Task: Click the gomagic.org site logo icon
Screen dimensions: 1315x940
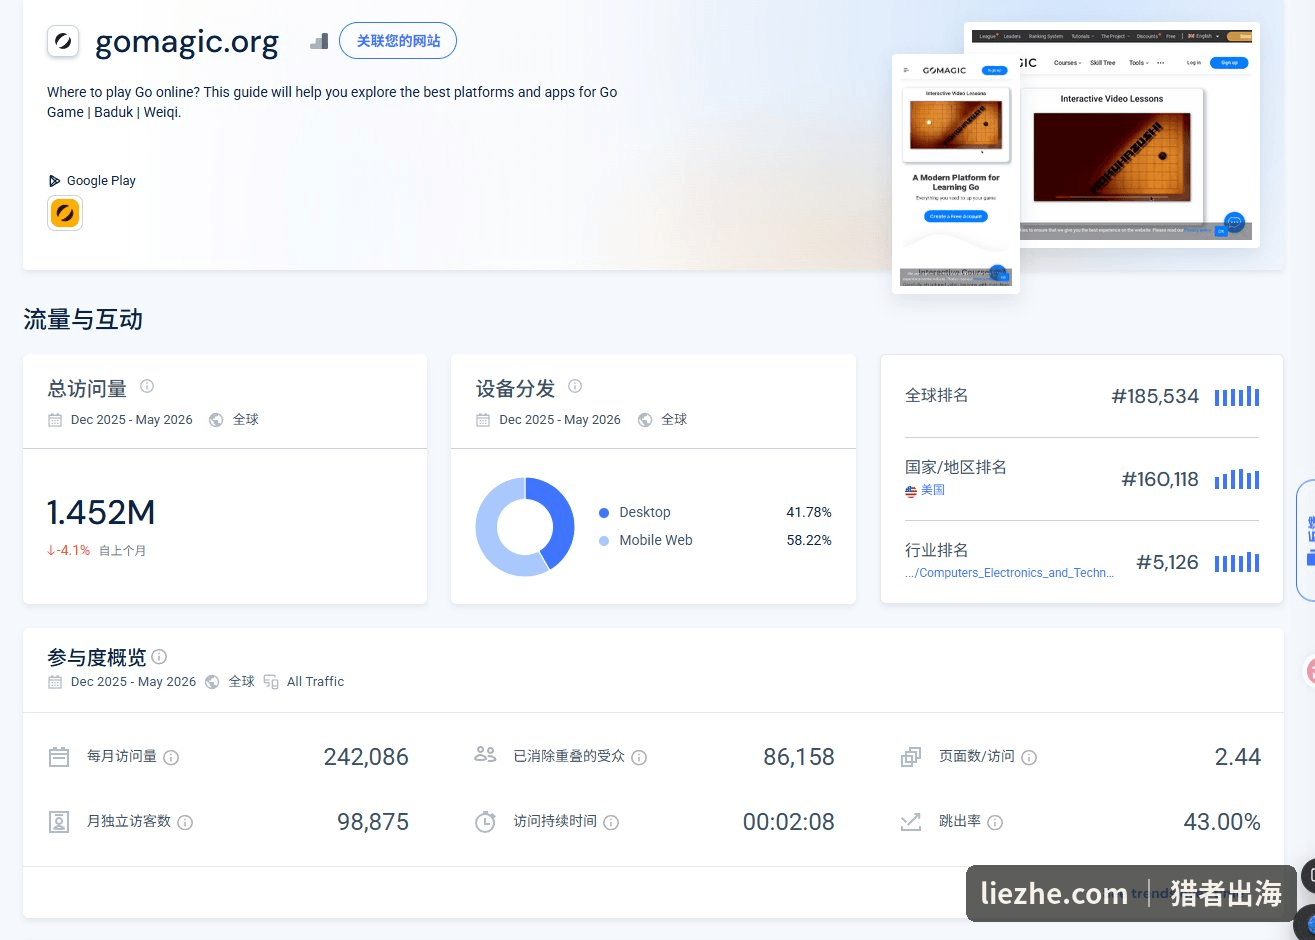Action: pos(63,41)
